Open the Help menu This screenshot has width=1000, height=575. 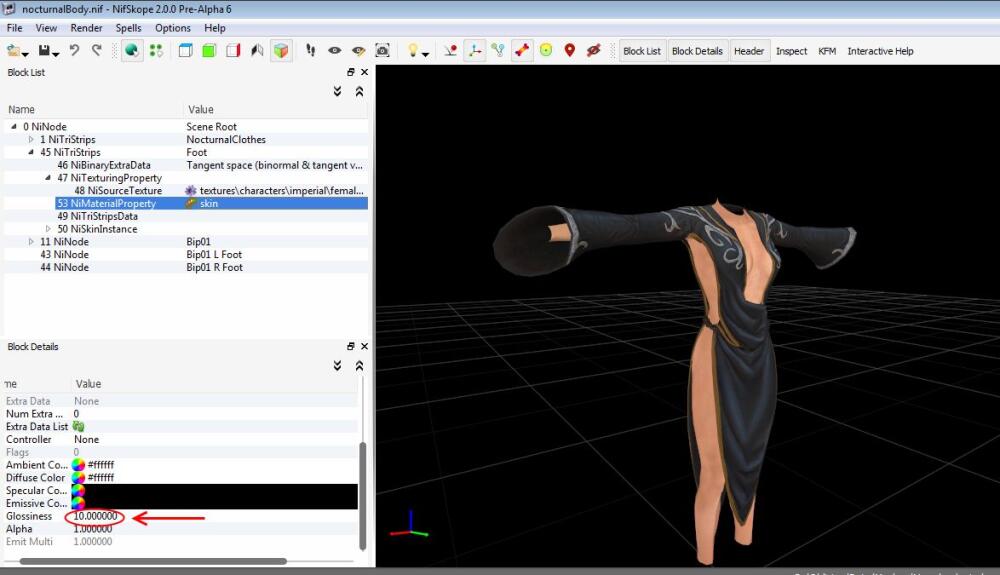[215, 28]
